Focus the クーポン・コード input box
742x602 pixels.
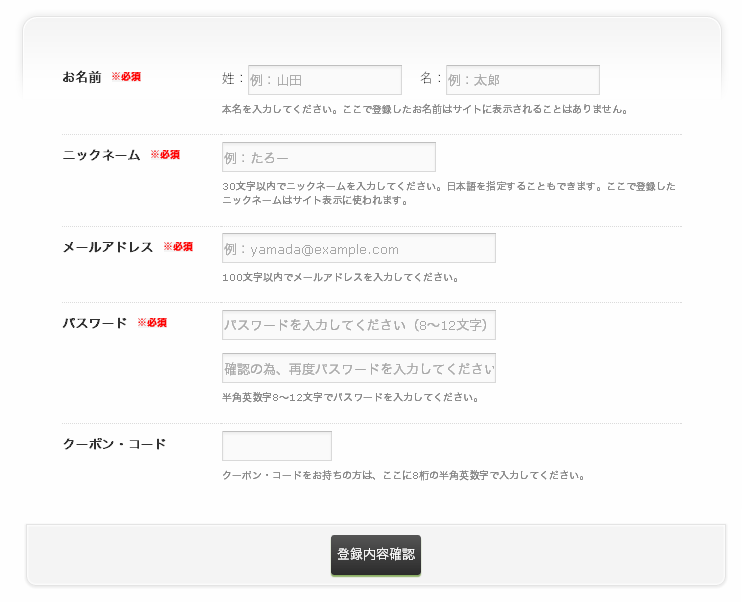pyautogui.click(x=276, y=446)
